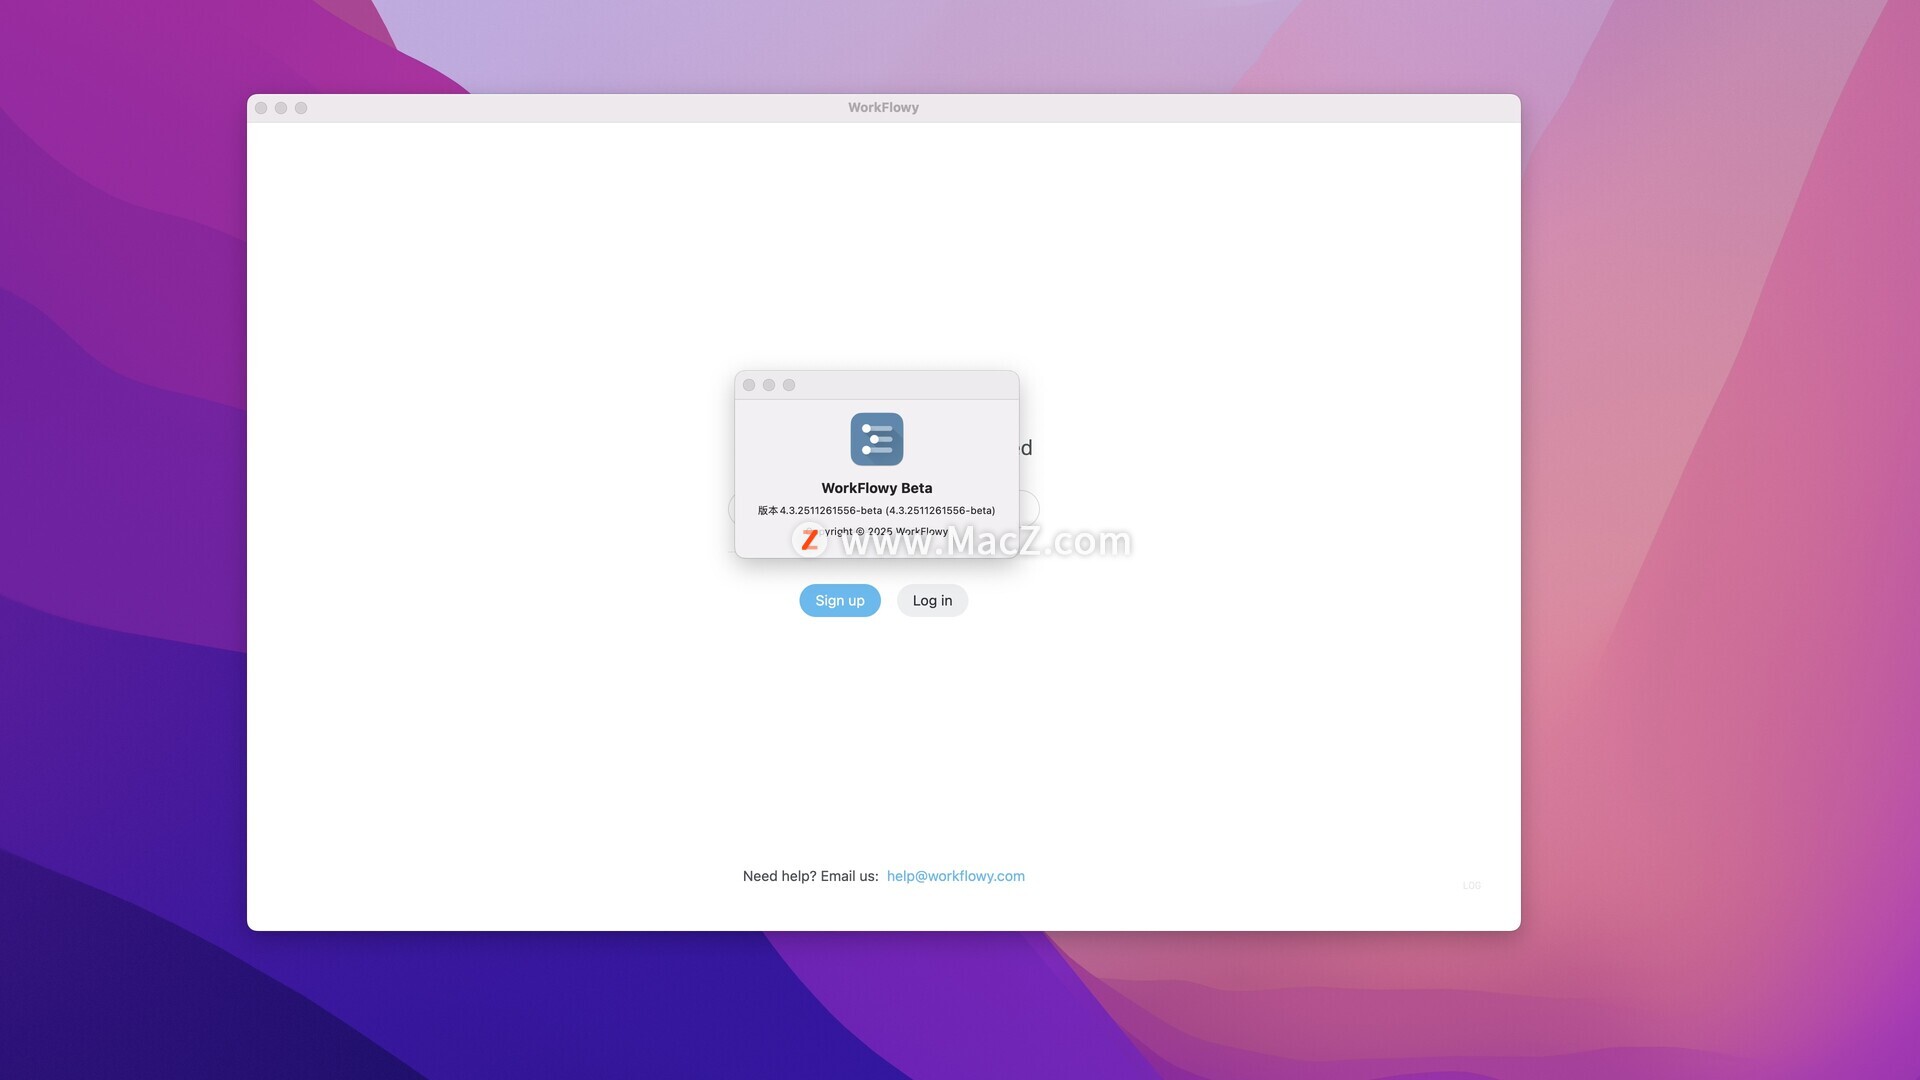Screen dimensions: 1920x1080
Task: Click the WorkFlowy Beta name label
Action: [876, 488]
